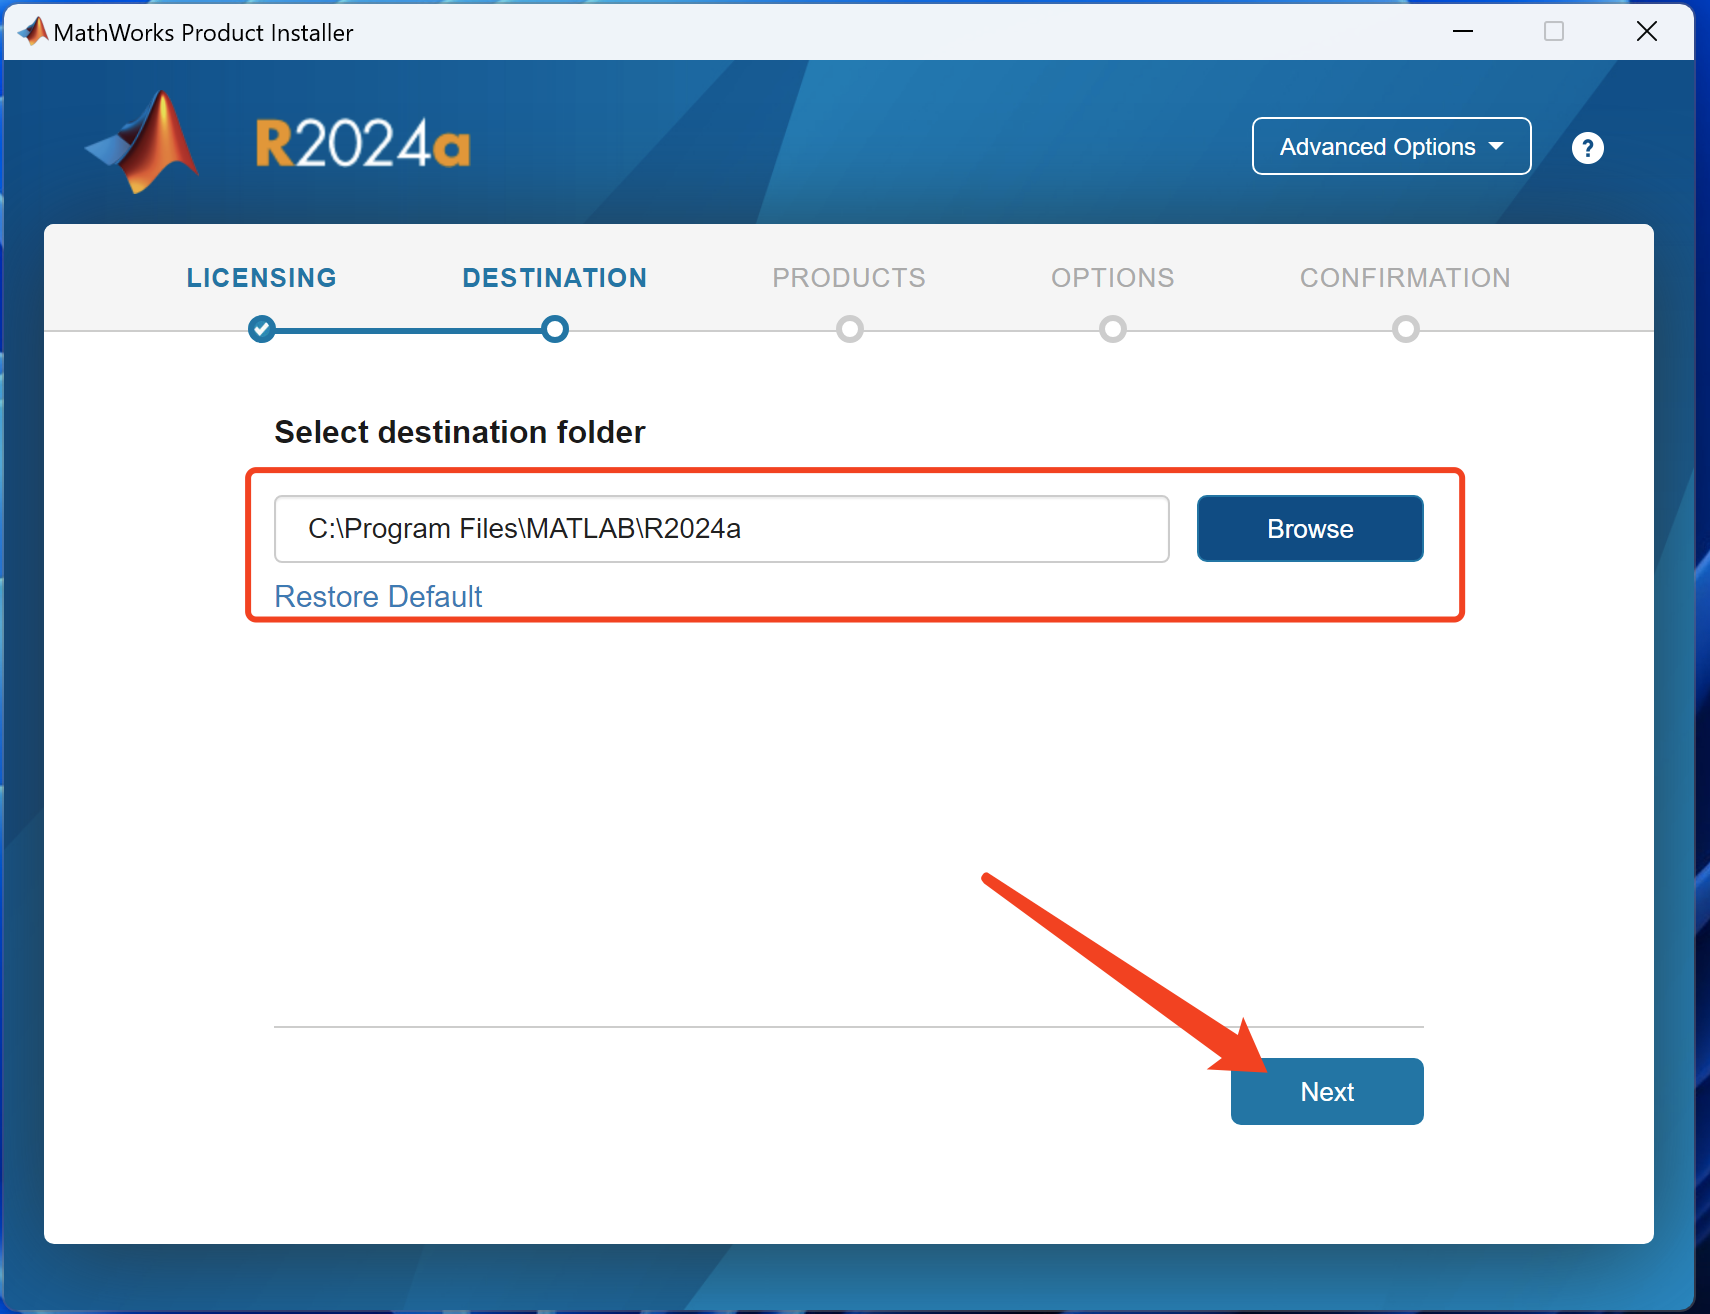Screen dimensions: 1710x1314
Task: Open help via the question mark icon
Action: (1587, 148)
